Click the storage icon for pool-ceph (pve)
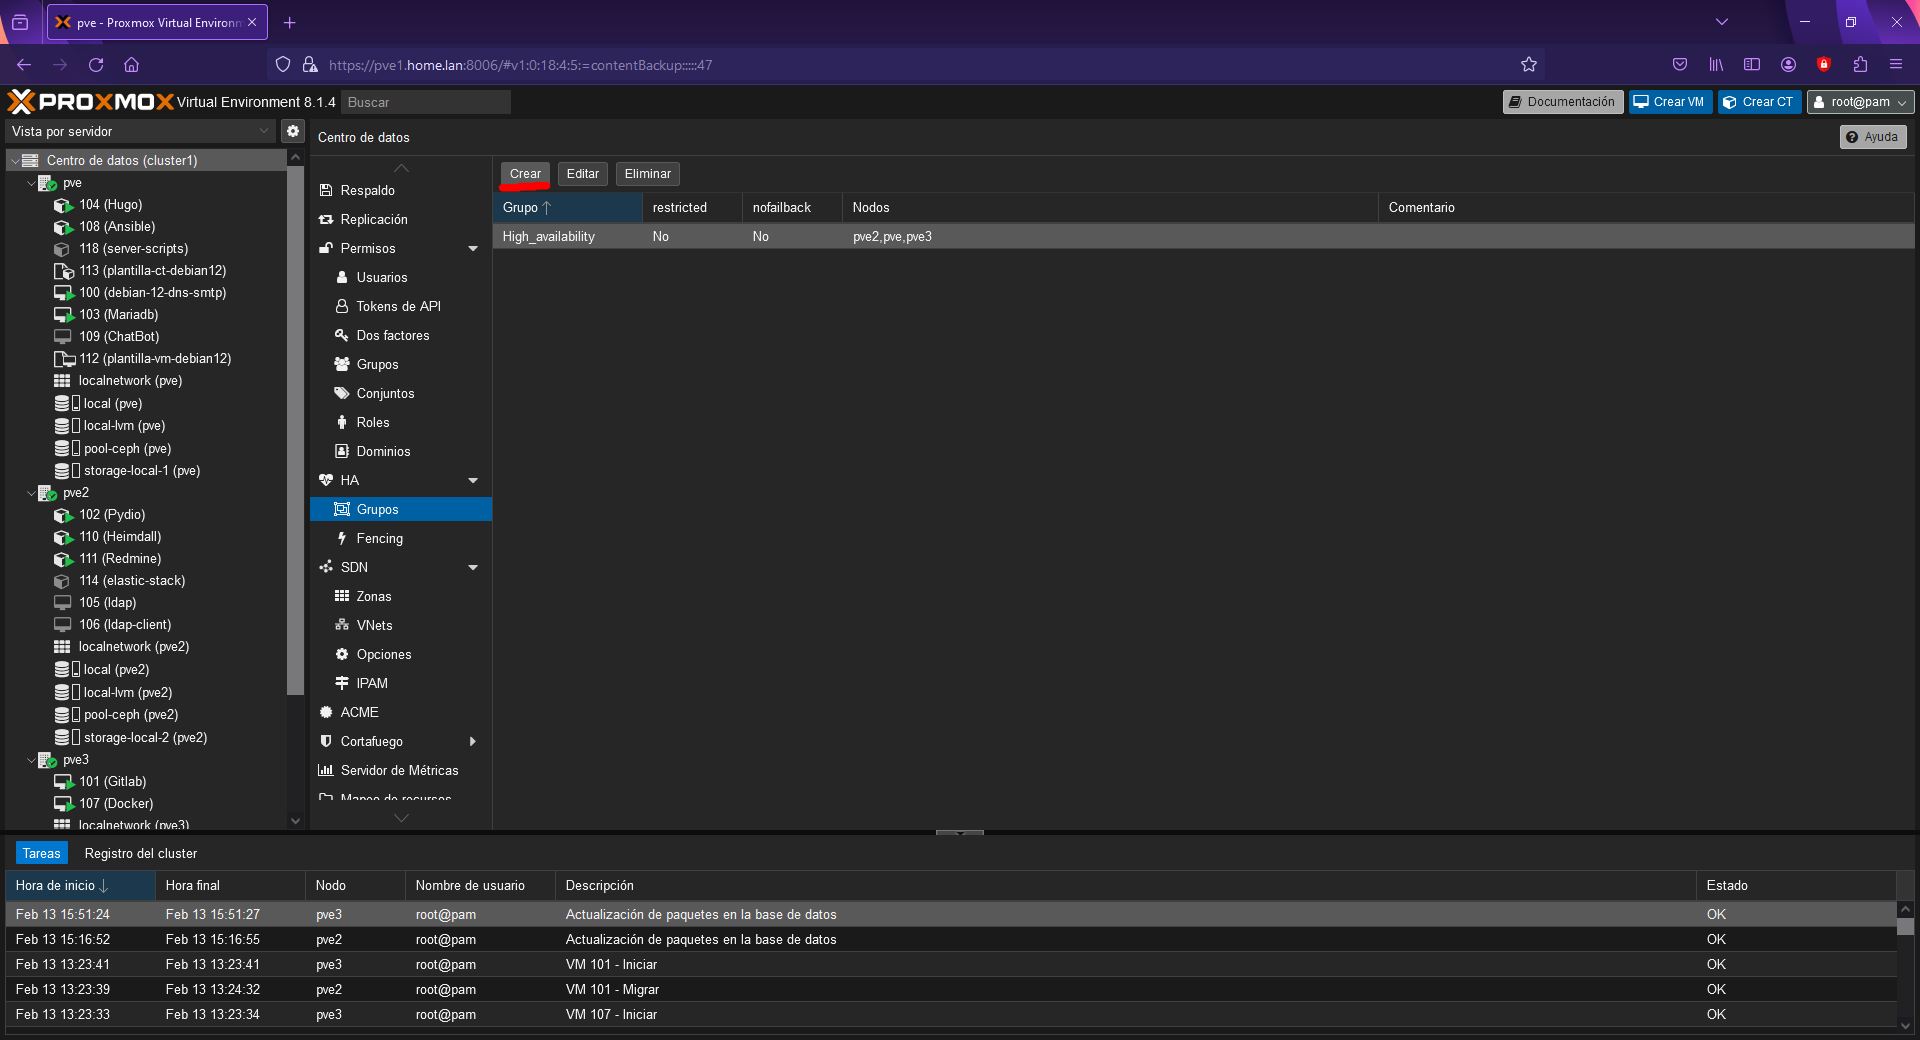Image resolution: width=1920 pixels, height=1040 pixels. pos(67,449)
